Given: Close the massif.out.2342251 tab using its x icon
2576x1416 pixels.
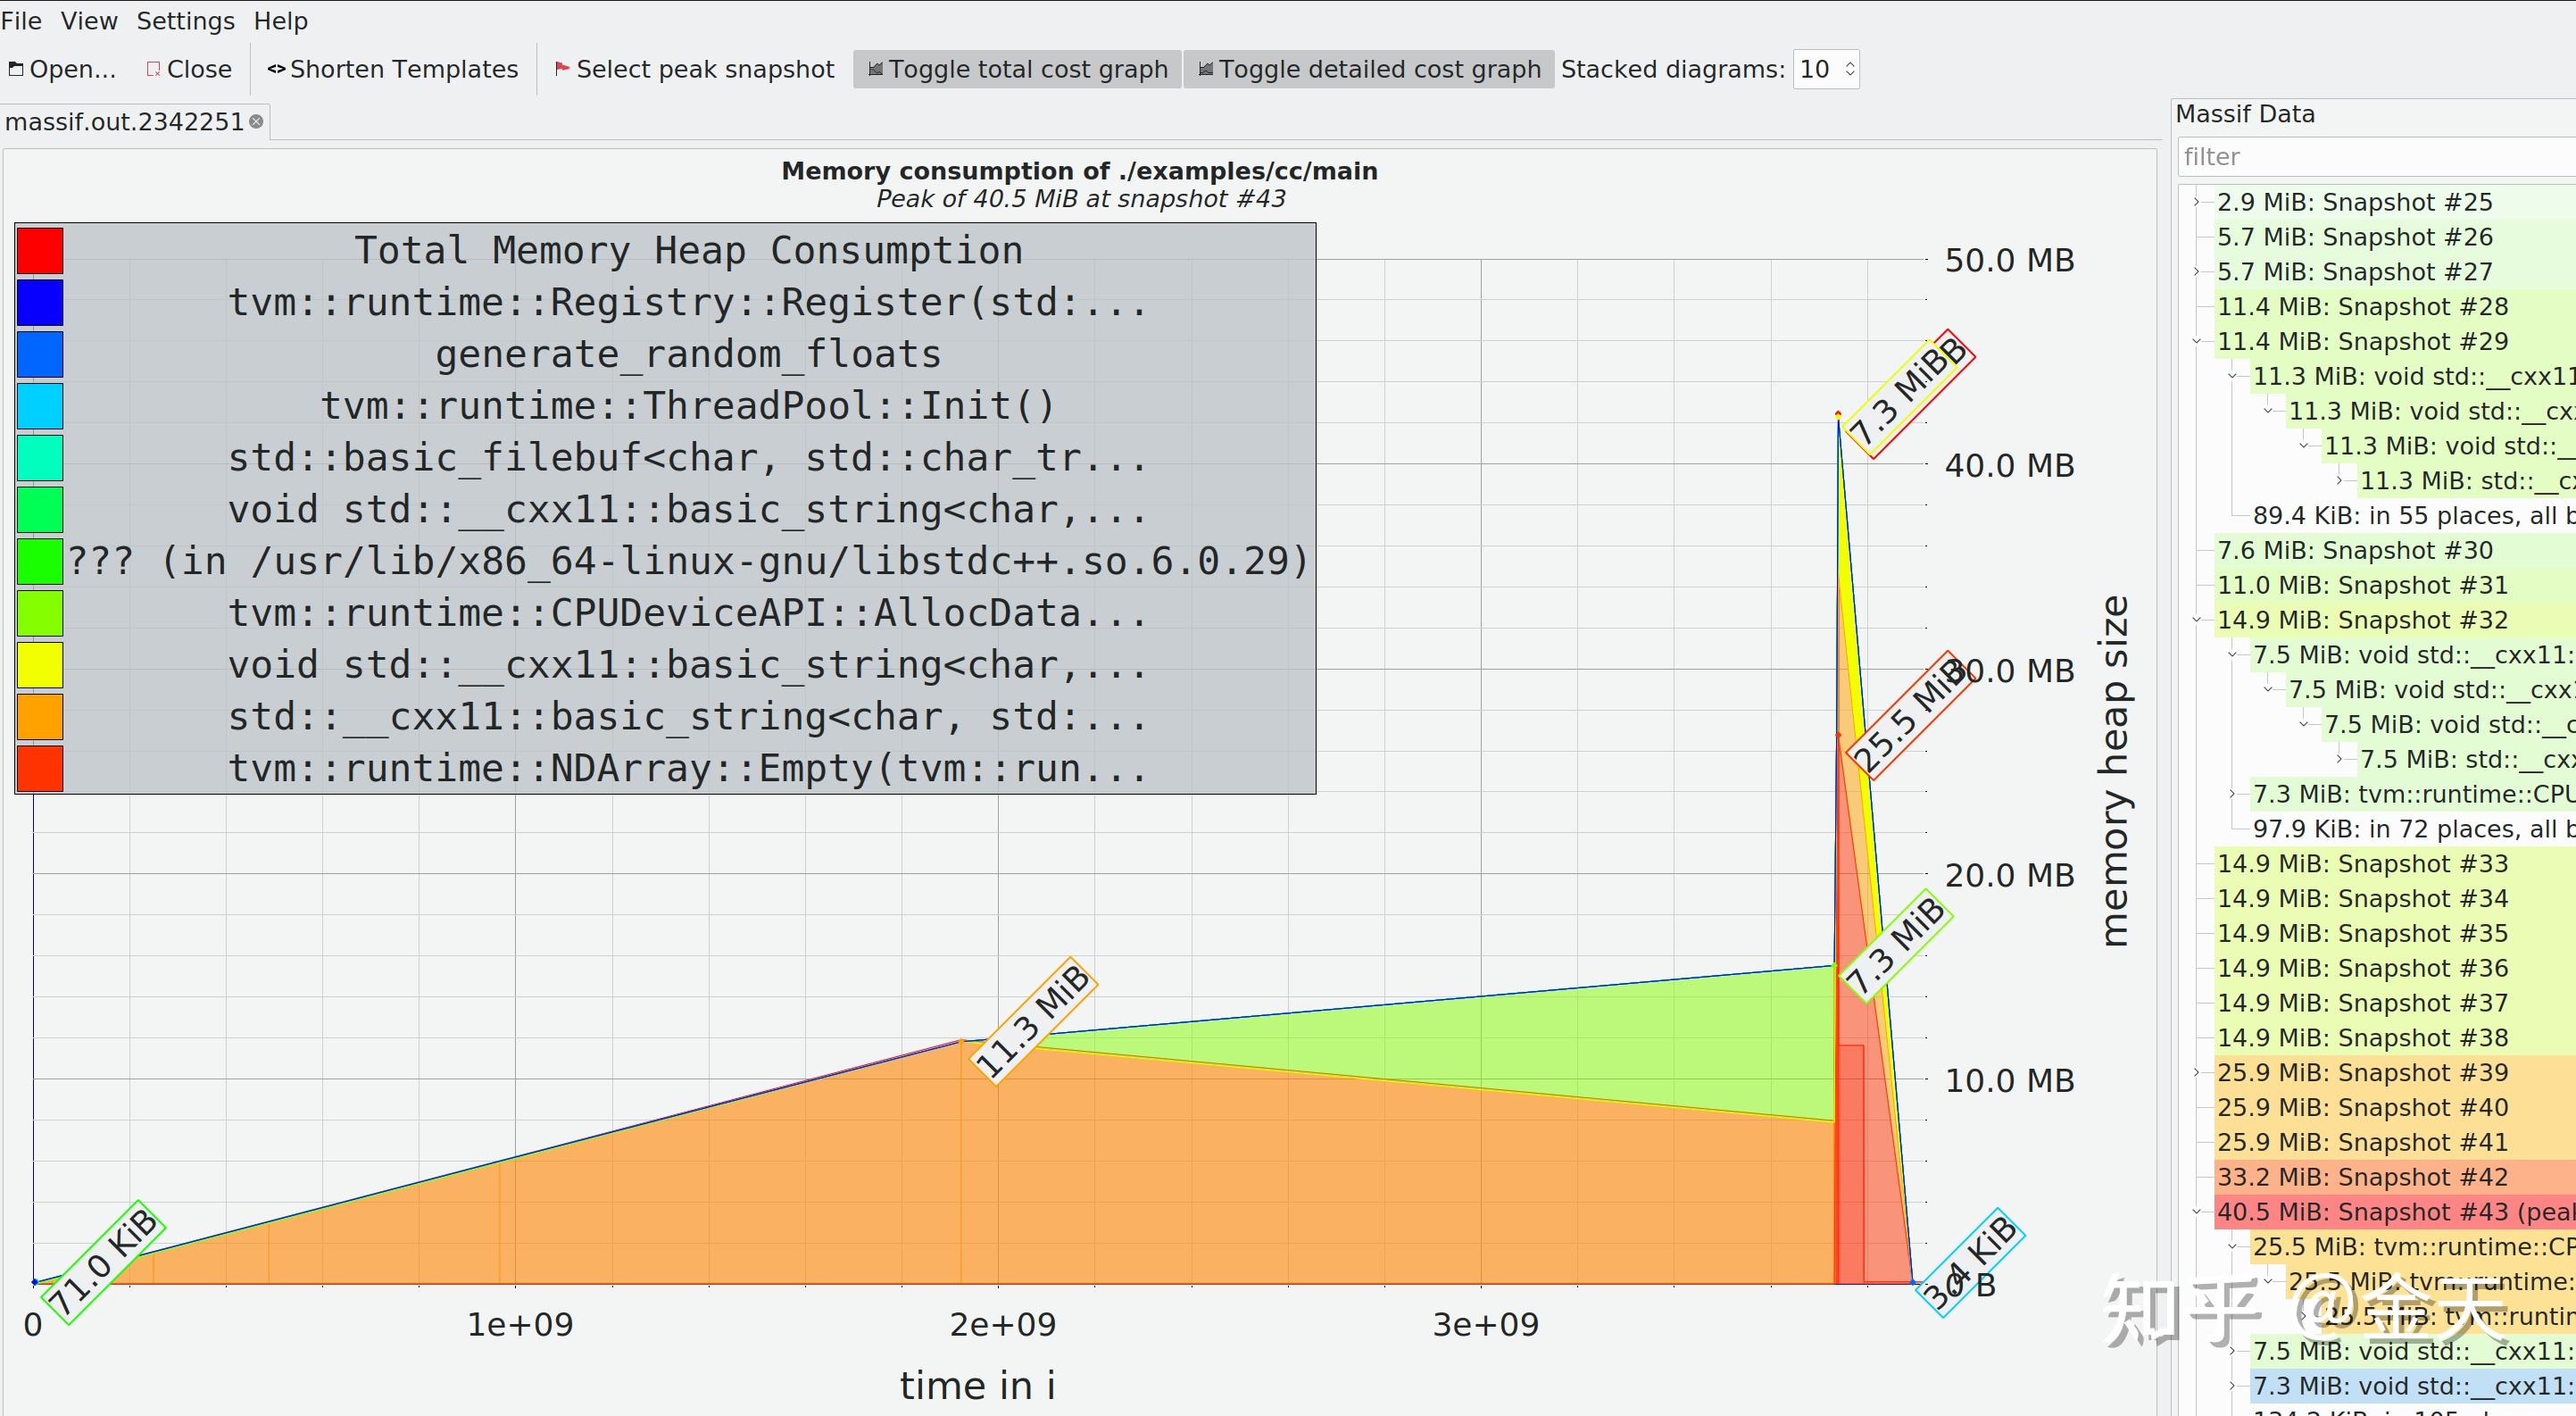Looking at the screenshot, I should click(257, 122).
